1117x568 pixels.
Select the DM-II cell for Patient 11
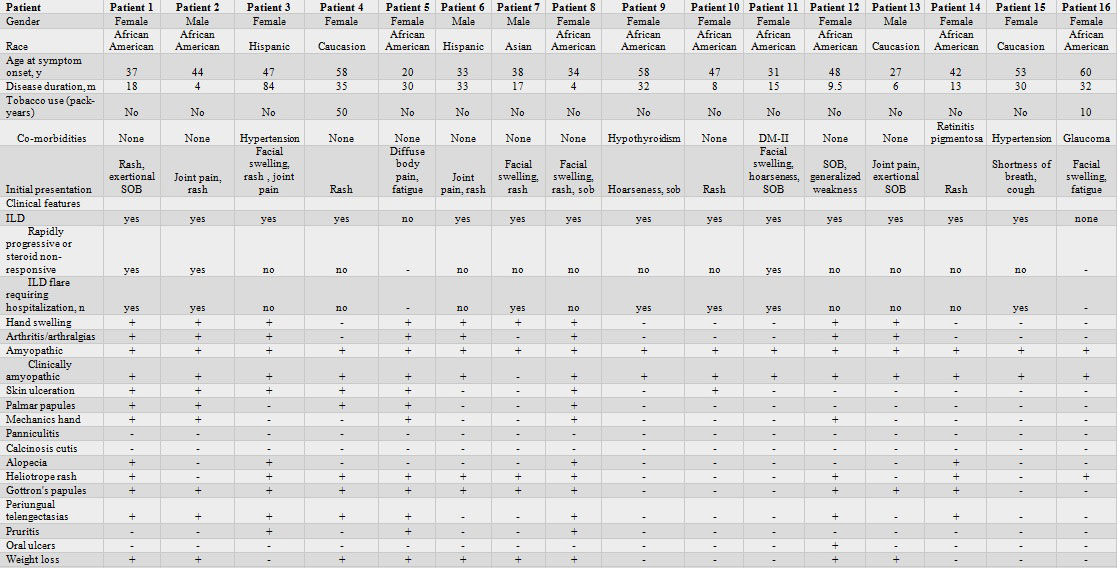pyautogui.click(x=773, y=138)
